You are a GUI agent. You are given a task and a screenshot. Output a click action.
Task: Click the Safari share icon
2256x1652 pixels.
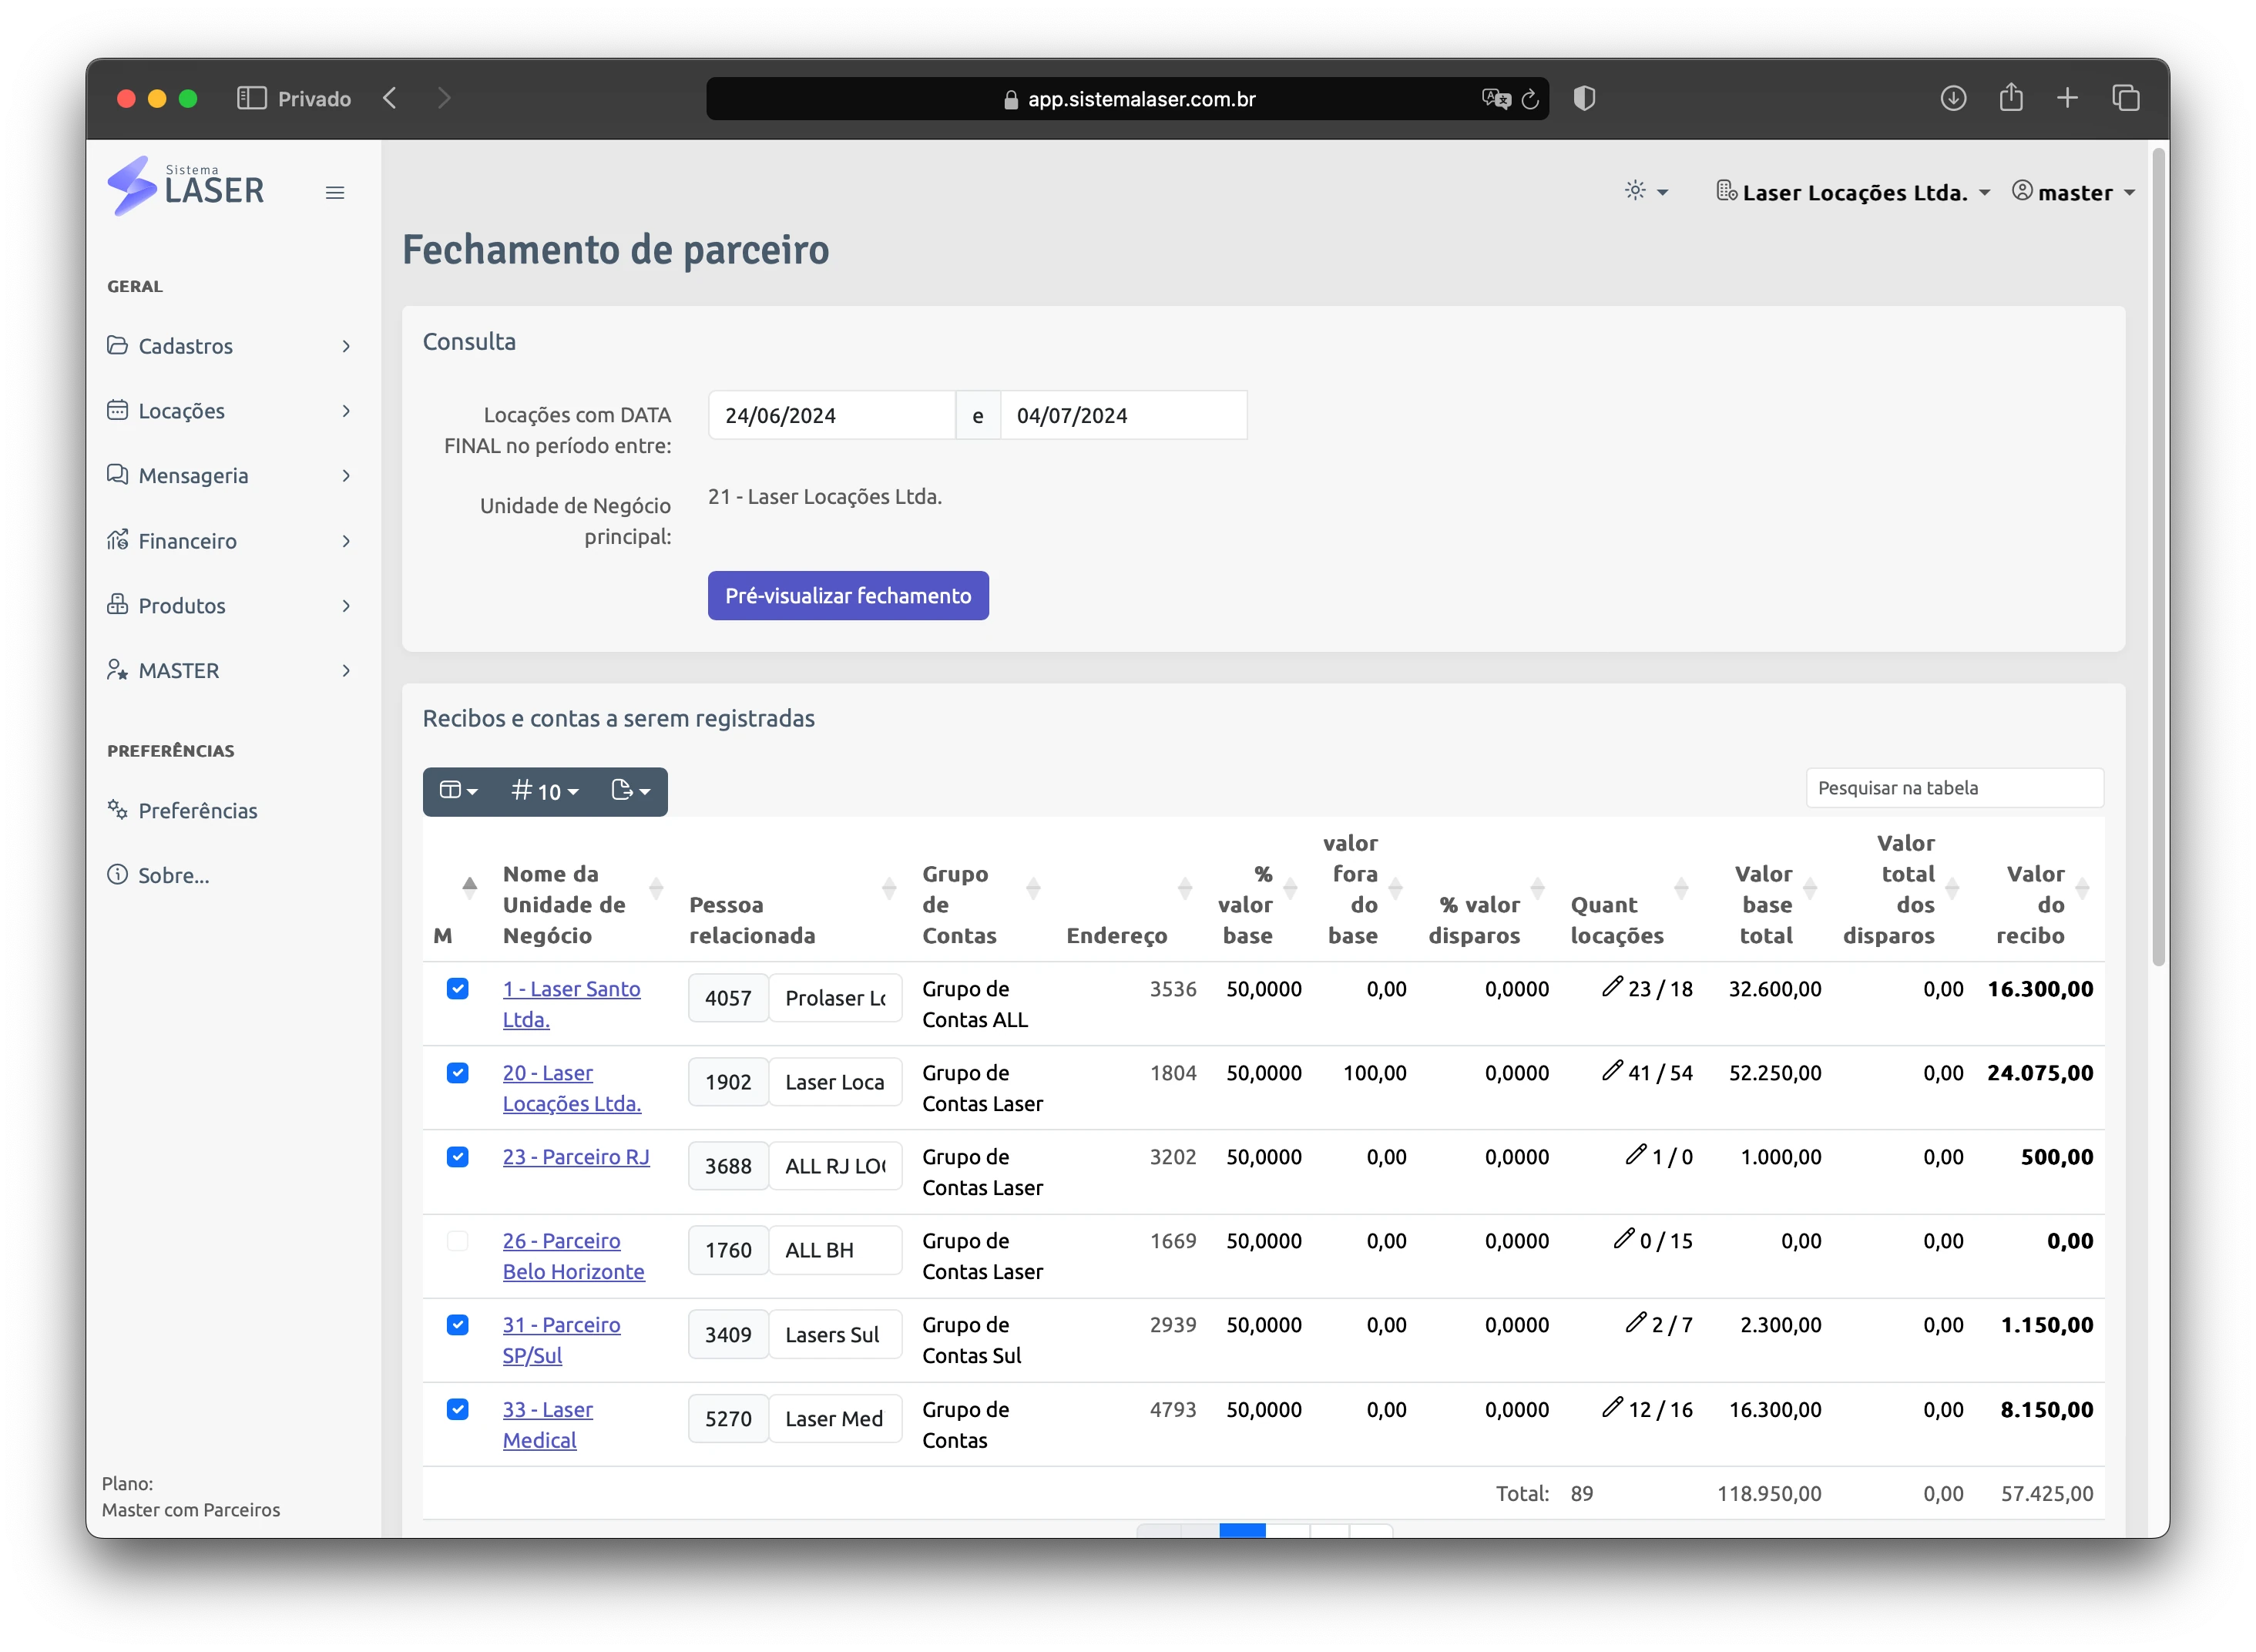2010,97
